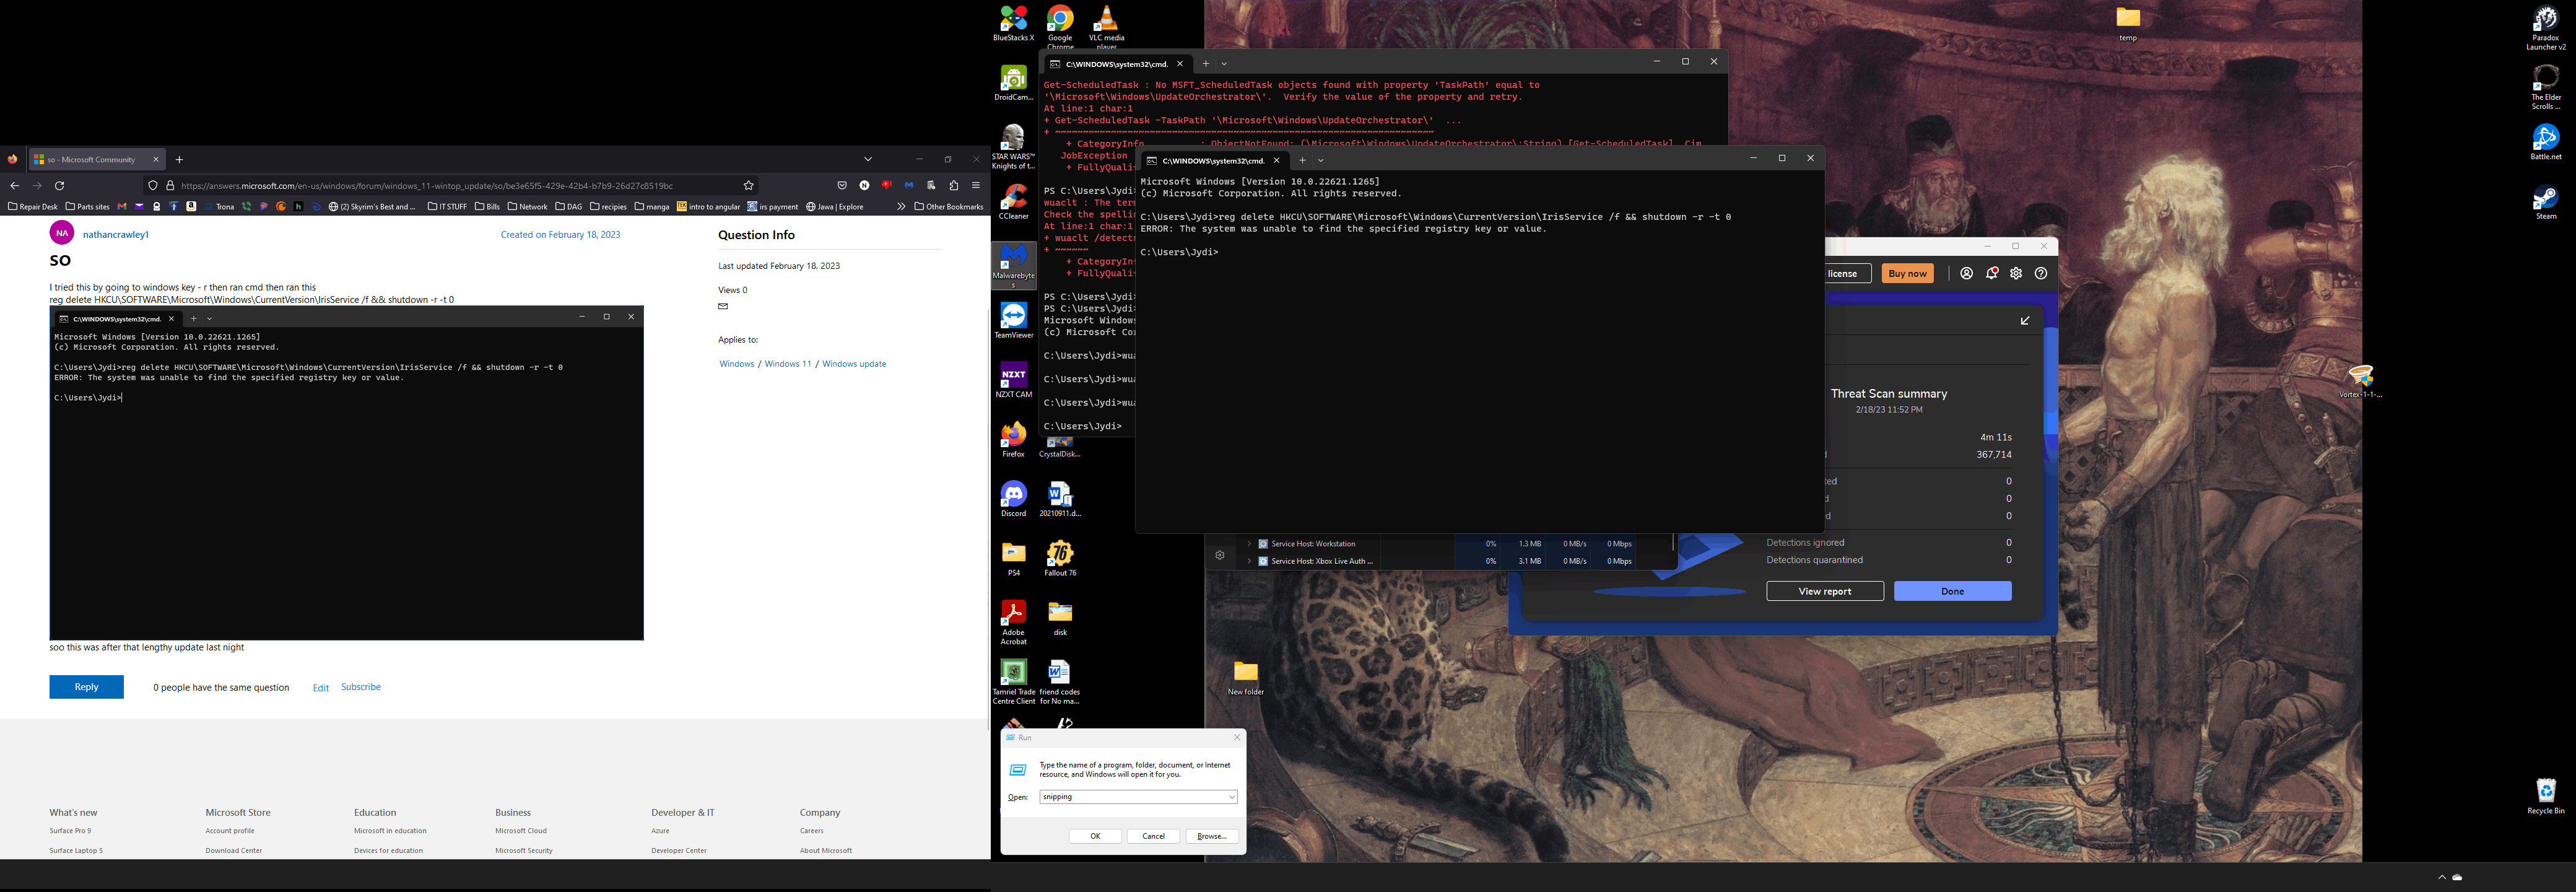This screenshot has width=2576, height=892.
Task: Open the Save to Pocket icon
Action: click(x=842, y=186)
